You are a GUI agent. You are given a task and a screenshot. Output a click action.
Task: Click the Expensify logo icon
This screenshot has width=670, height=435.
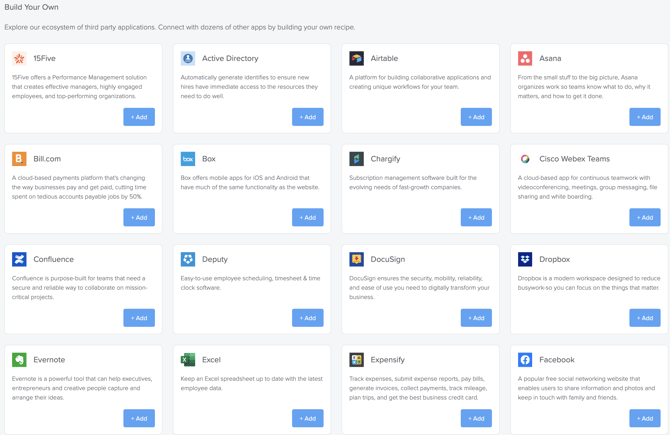[356, 359]
